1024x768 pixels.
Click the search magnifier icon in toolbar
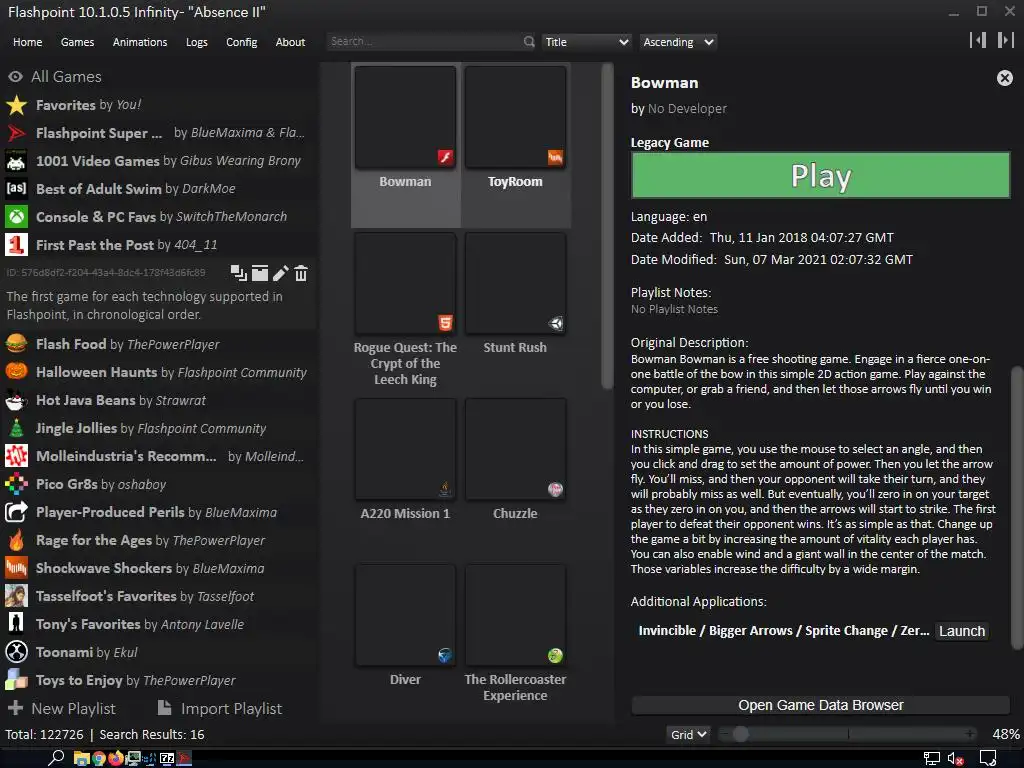529,42
